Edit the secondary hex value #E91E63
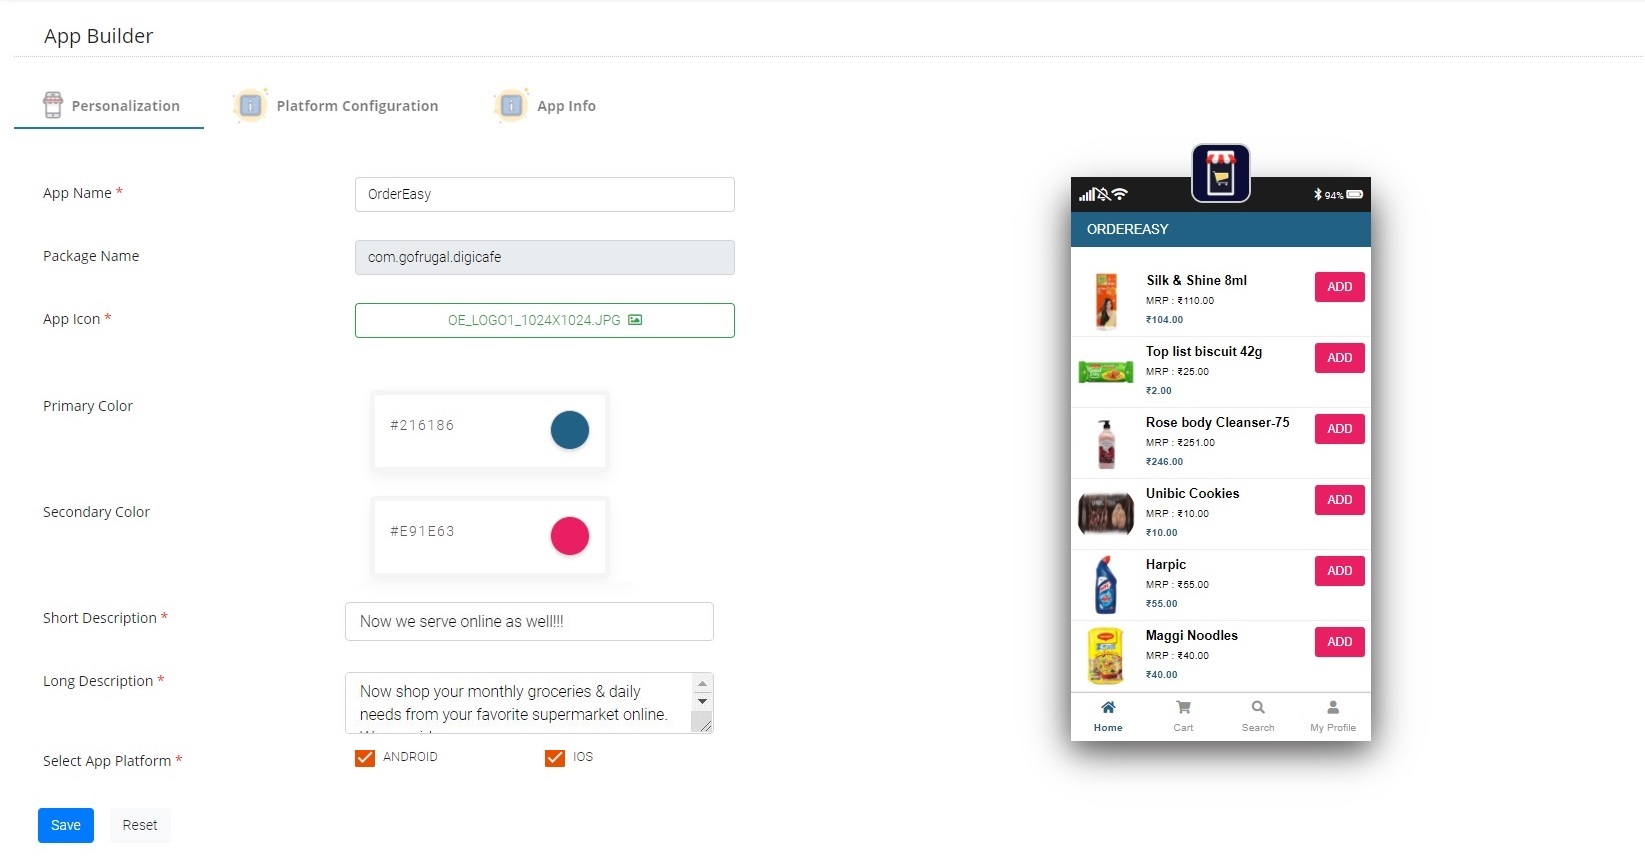 pyautogui.click(x=422, y=531)
